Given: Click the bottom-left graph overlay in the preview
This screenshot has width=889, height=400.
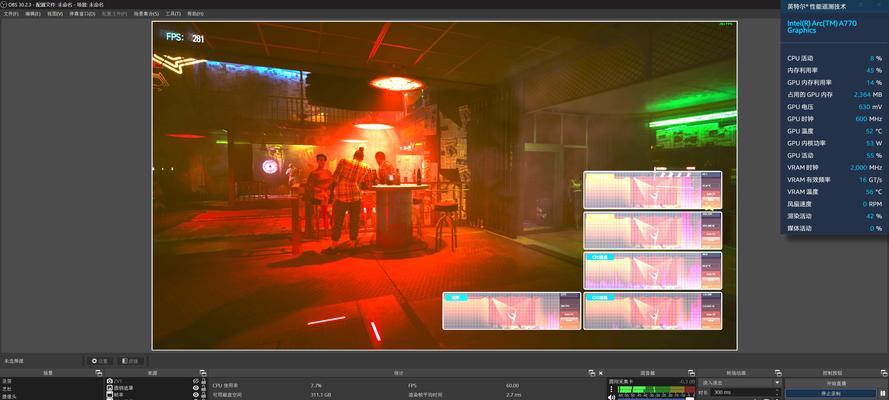Looking at the screenshot, I should (x=511, y=311).
